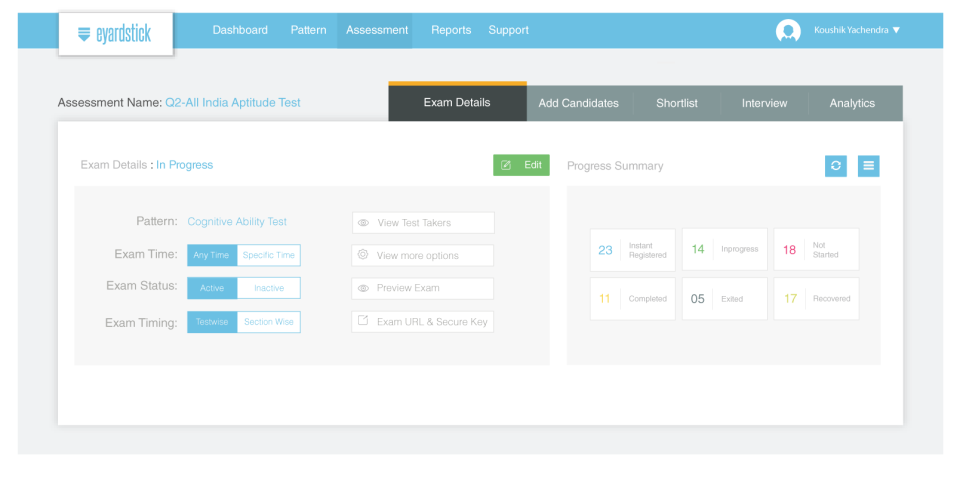The image size is (960, 478).
Task: Open the 14 Inprogress card
Action: (724, 250)
